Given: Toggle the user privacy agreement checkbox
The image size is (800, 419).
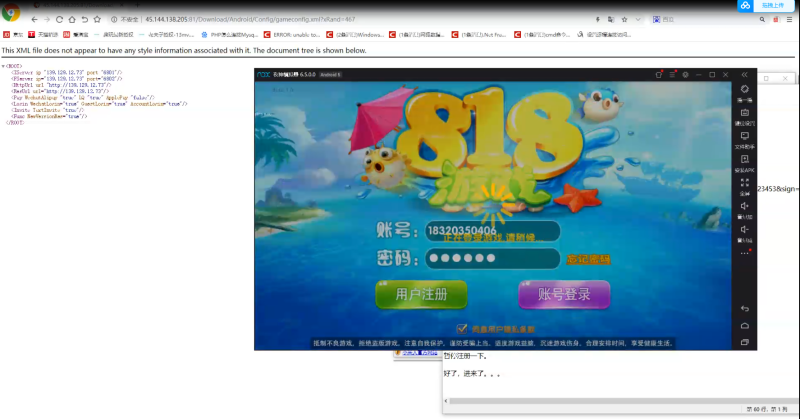Looking at the screenshot, I should pyautogui.click(x=462, y=329).
